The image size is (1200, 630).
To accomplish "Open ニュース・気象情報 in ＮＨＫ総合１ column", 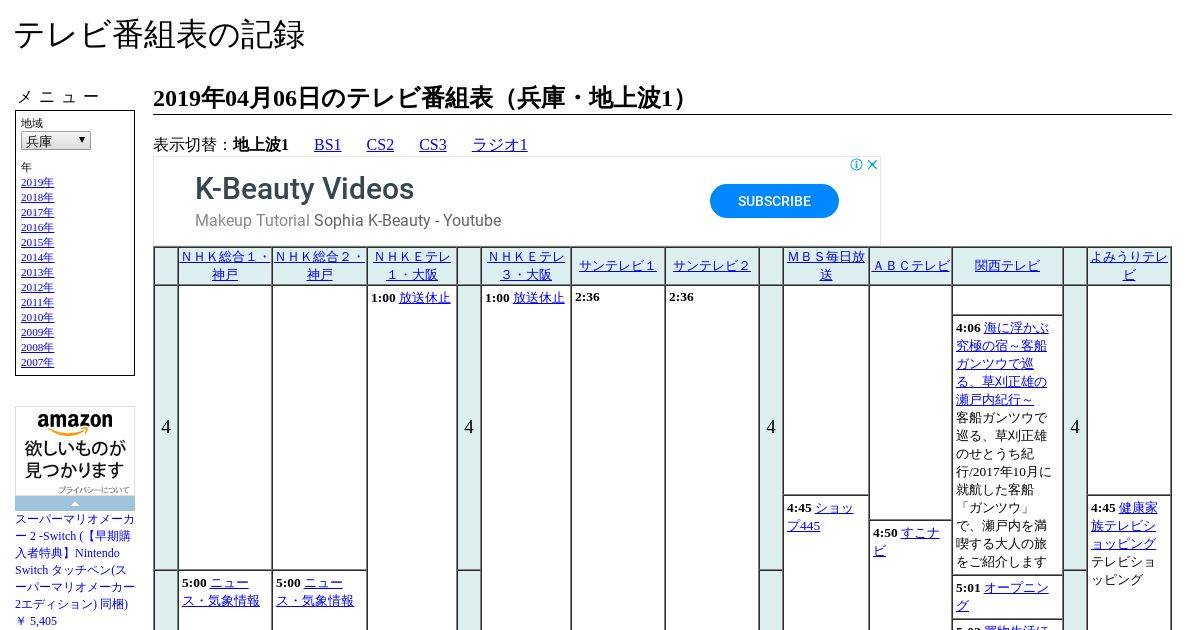I will pos(221,592).
